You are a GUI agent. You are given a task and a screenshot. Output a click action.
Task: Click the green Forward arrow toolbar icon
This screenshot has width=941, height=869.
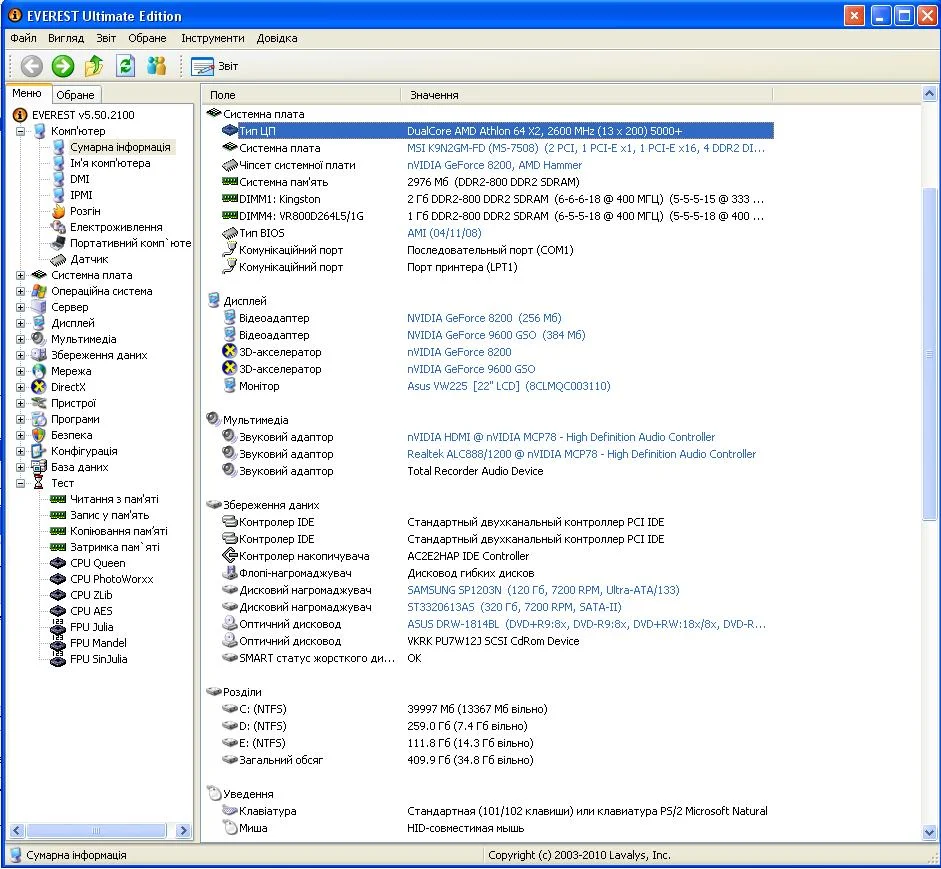63,66
